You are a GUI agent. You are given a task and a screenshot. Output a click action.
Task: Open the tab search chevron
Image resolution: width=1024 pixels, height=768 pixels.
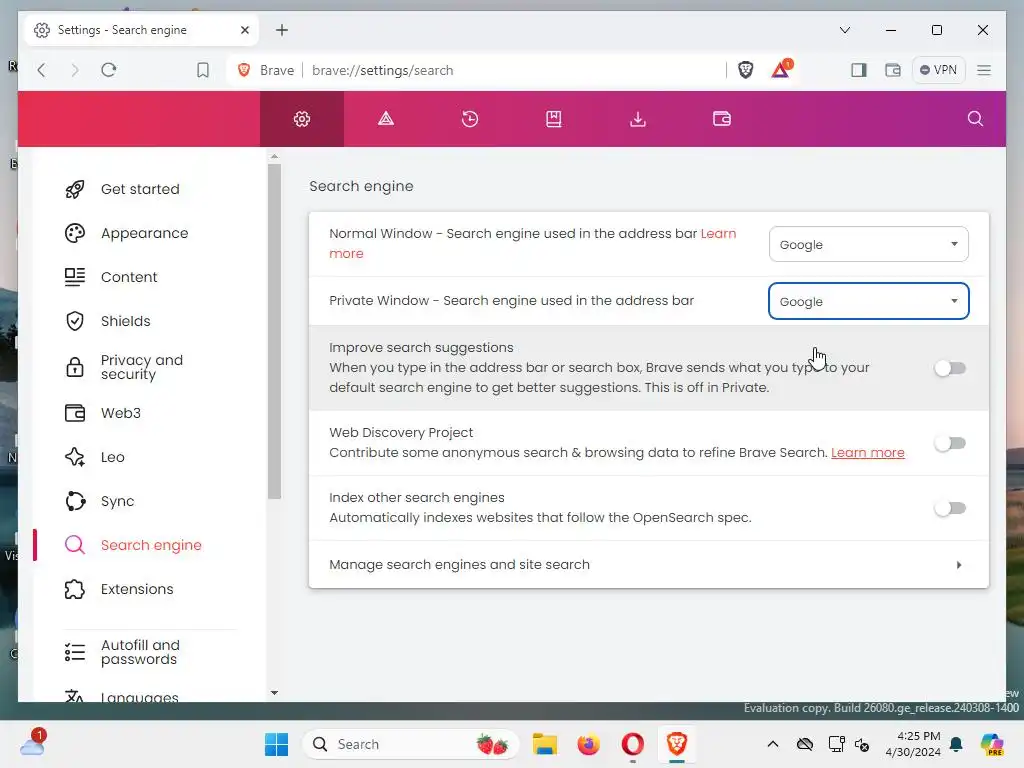tap(844, 30)
